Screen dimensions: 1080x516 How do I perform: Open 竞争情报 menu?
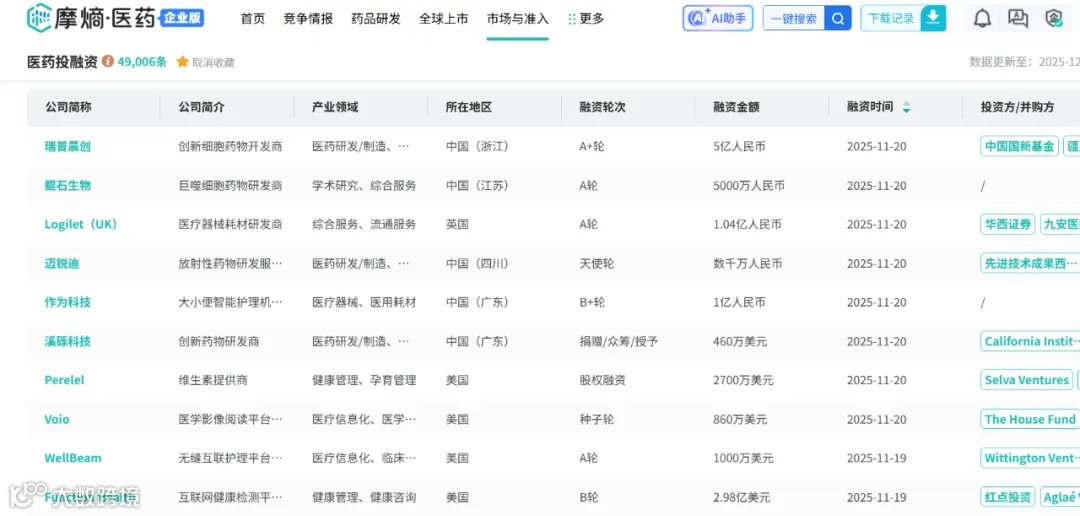point(308,19)
